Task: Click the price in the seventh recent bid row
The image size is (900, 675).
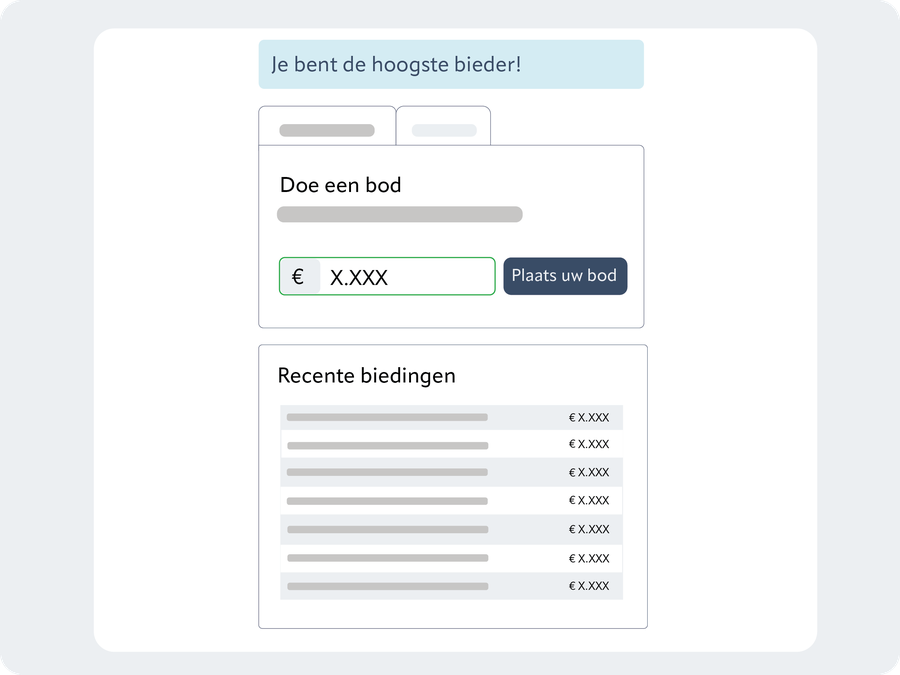Action: 589,586
